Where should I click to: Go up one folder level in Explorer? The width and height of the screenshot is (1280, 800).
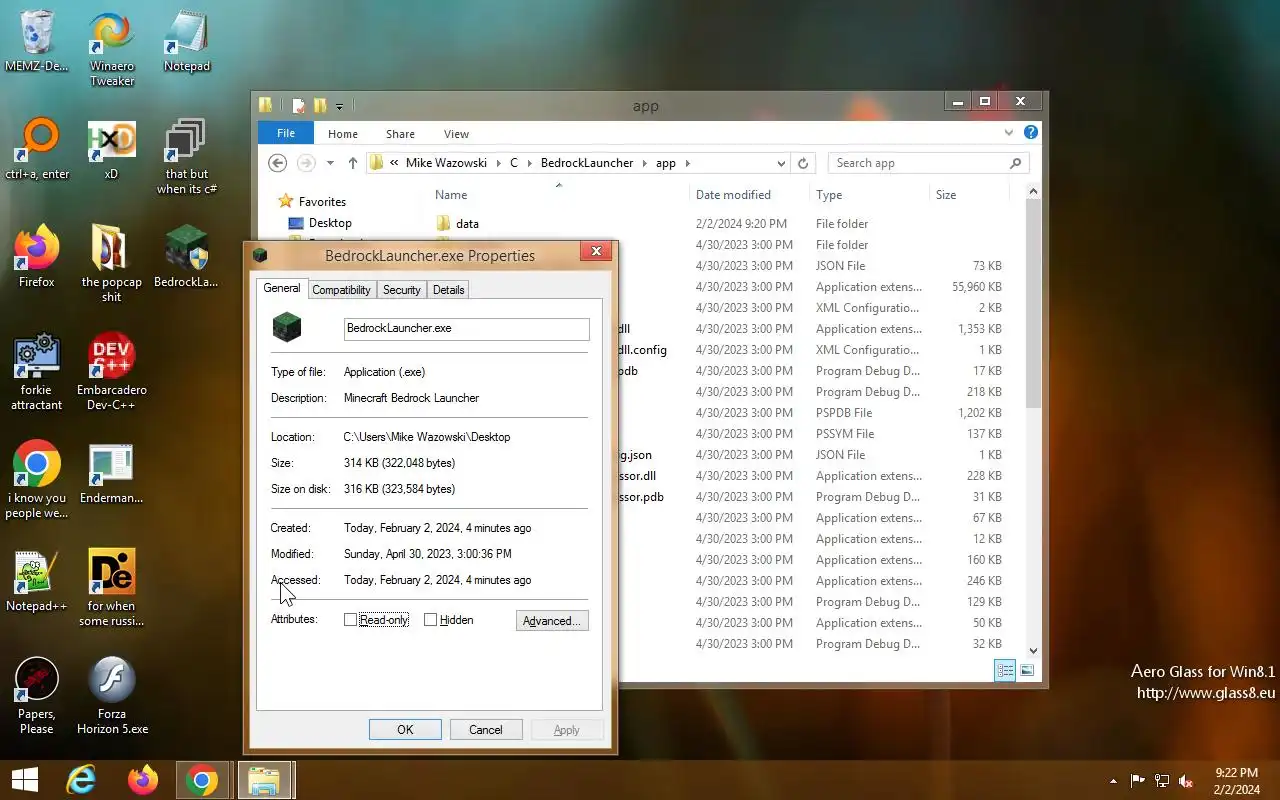[x=353, y=163]
